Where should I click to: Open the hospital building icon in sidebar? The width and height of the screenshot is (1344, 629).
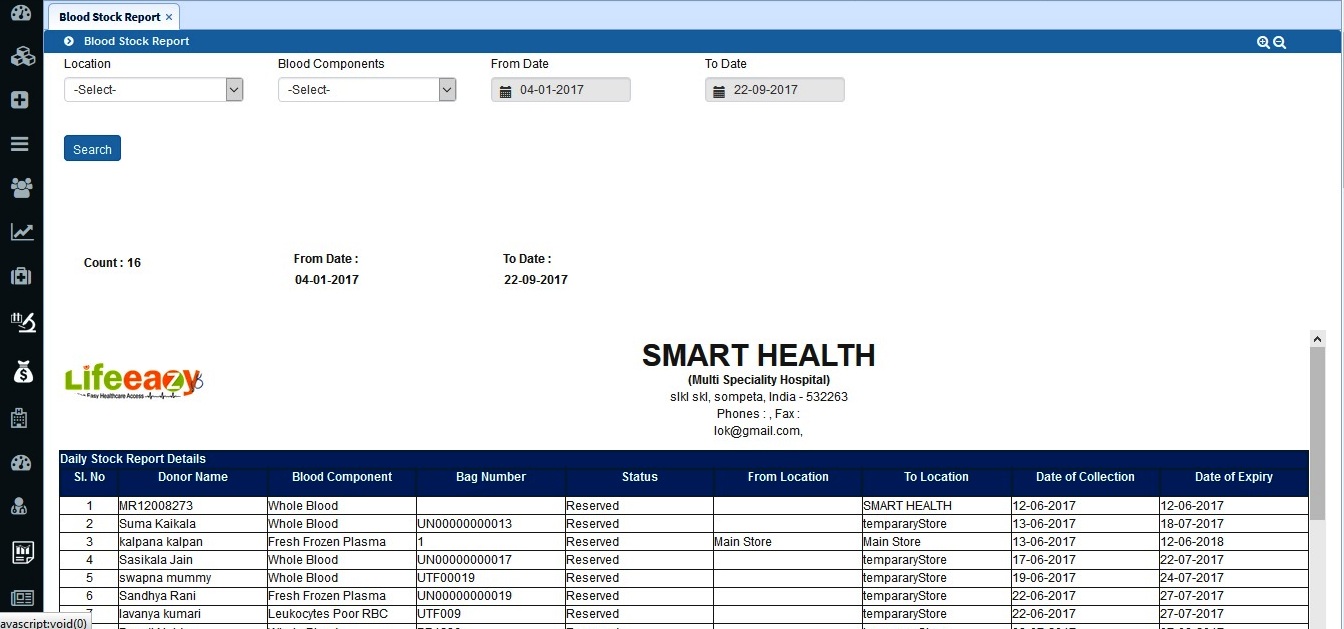point(21,418)
